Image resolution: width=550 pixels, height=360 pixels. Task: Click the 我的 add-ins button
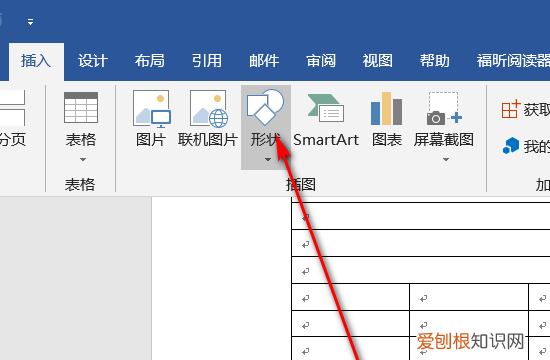click(x=526, y=146)
